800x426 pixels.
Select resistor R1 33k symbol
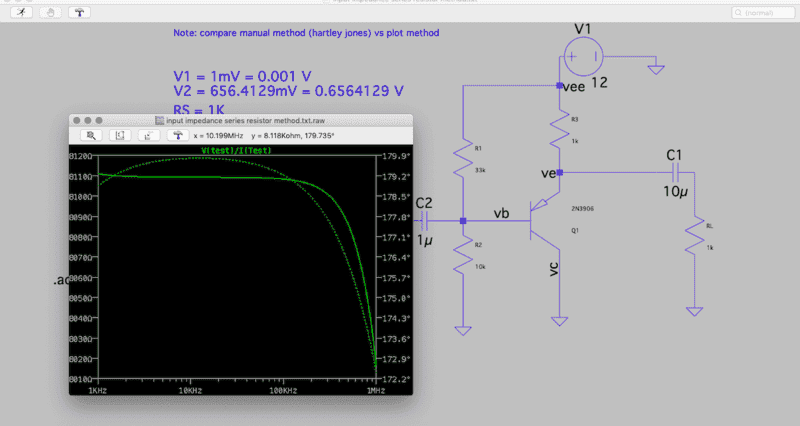coord(463,159)
